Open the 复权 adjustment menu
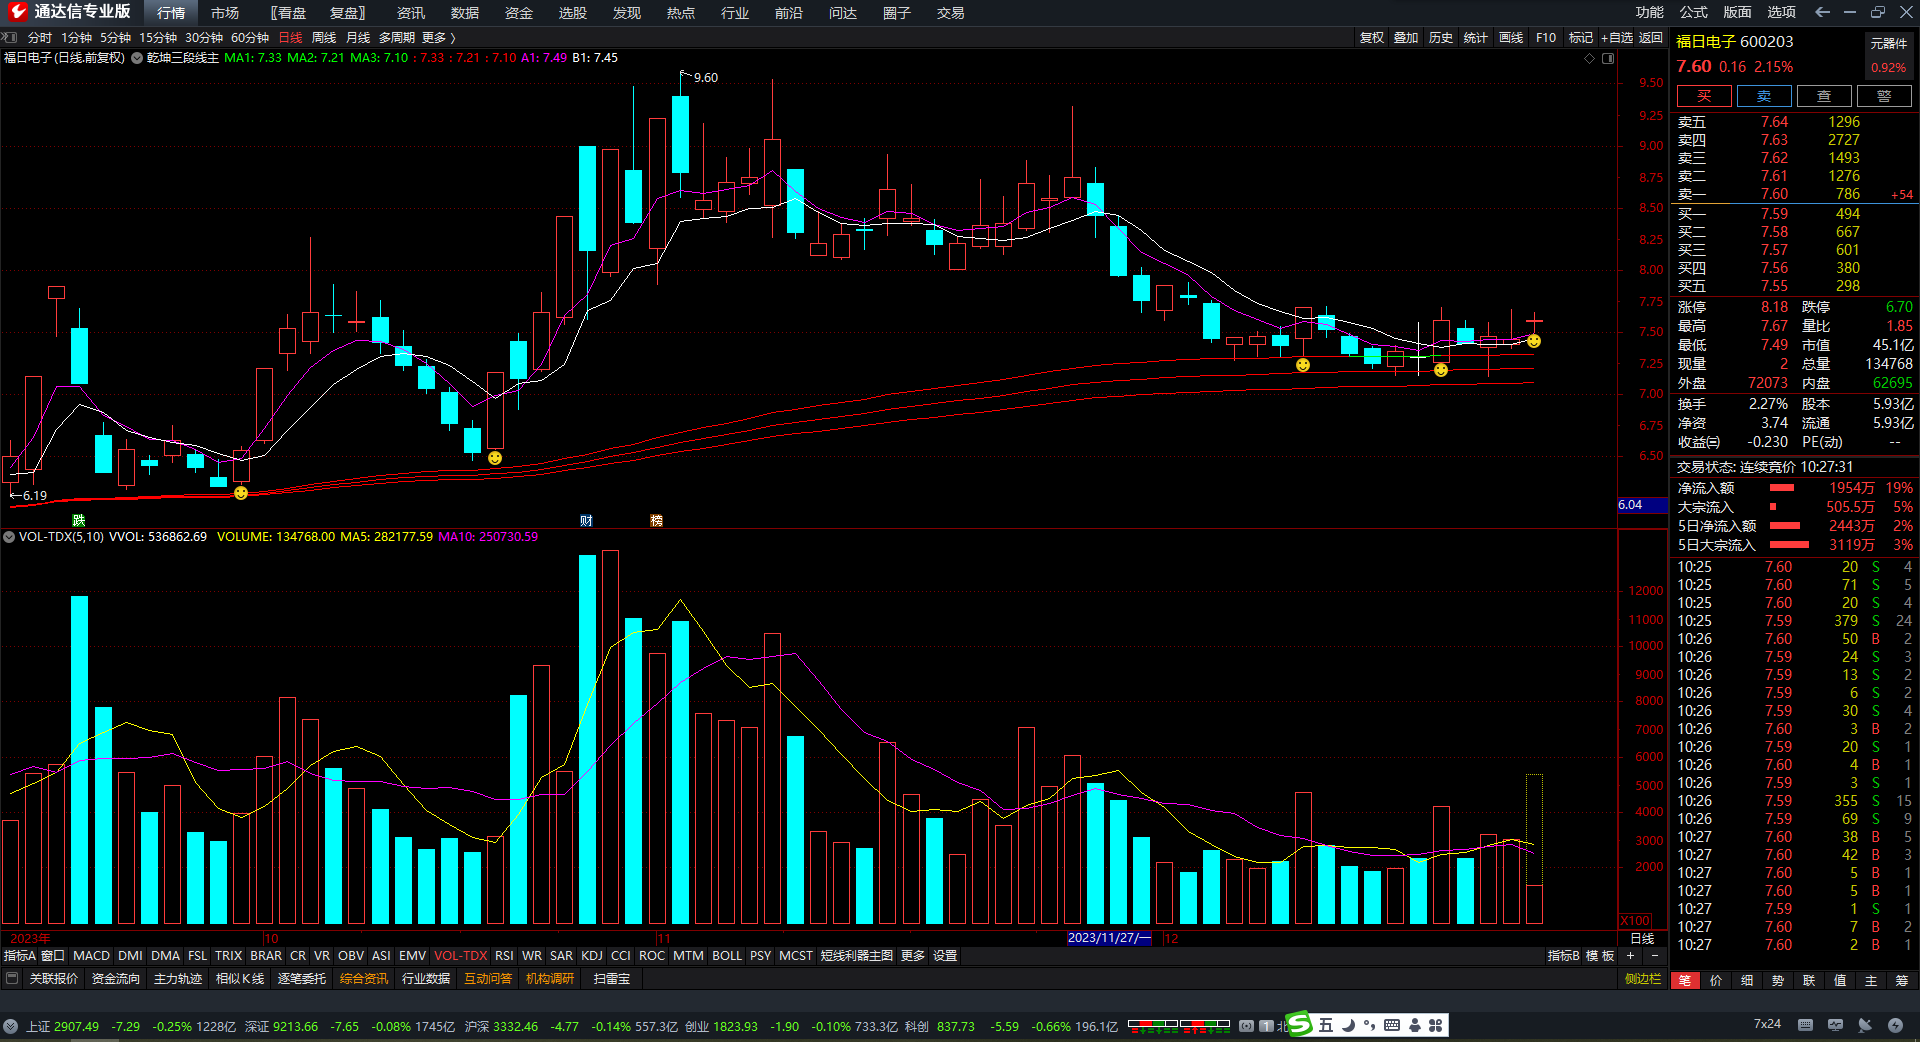1920x1042 pixels. point(1372,38)
